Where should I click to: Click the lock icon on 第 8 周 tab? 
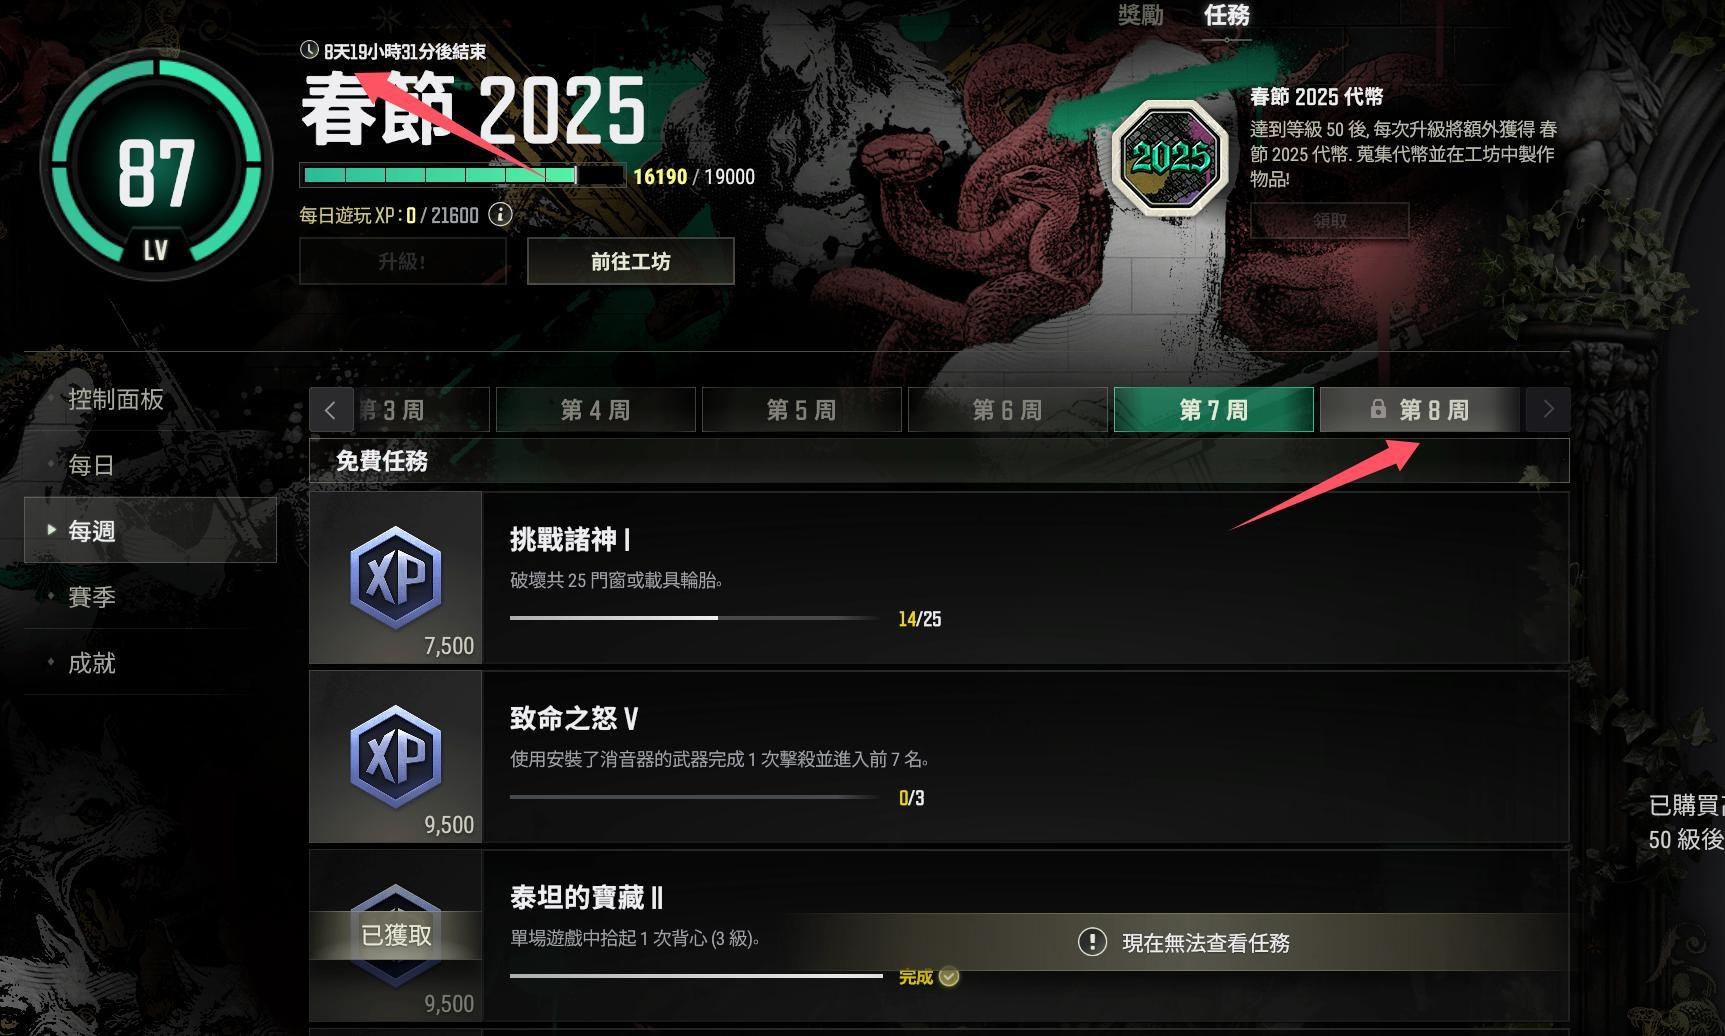tap(1378, 409)
